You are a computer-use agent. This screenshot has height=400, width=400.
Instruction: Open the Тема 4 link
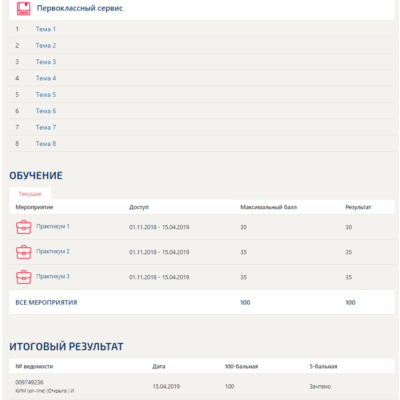tap(46, 78)
